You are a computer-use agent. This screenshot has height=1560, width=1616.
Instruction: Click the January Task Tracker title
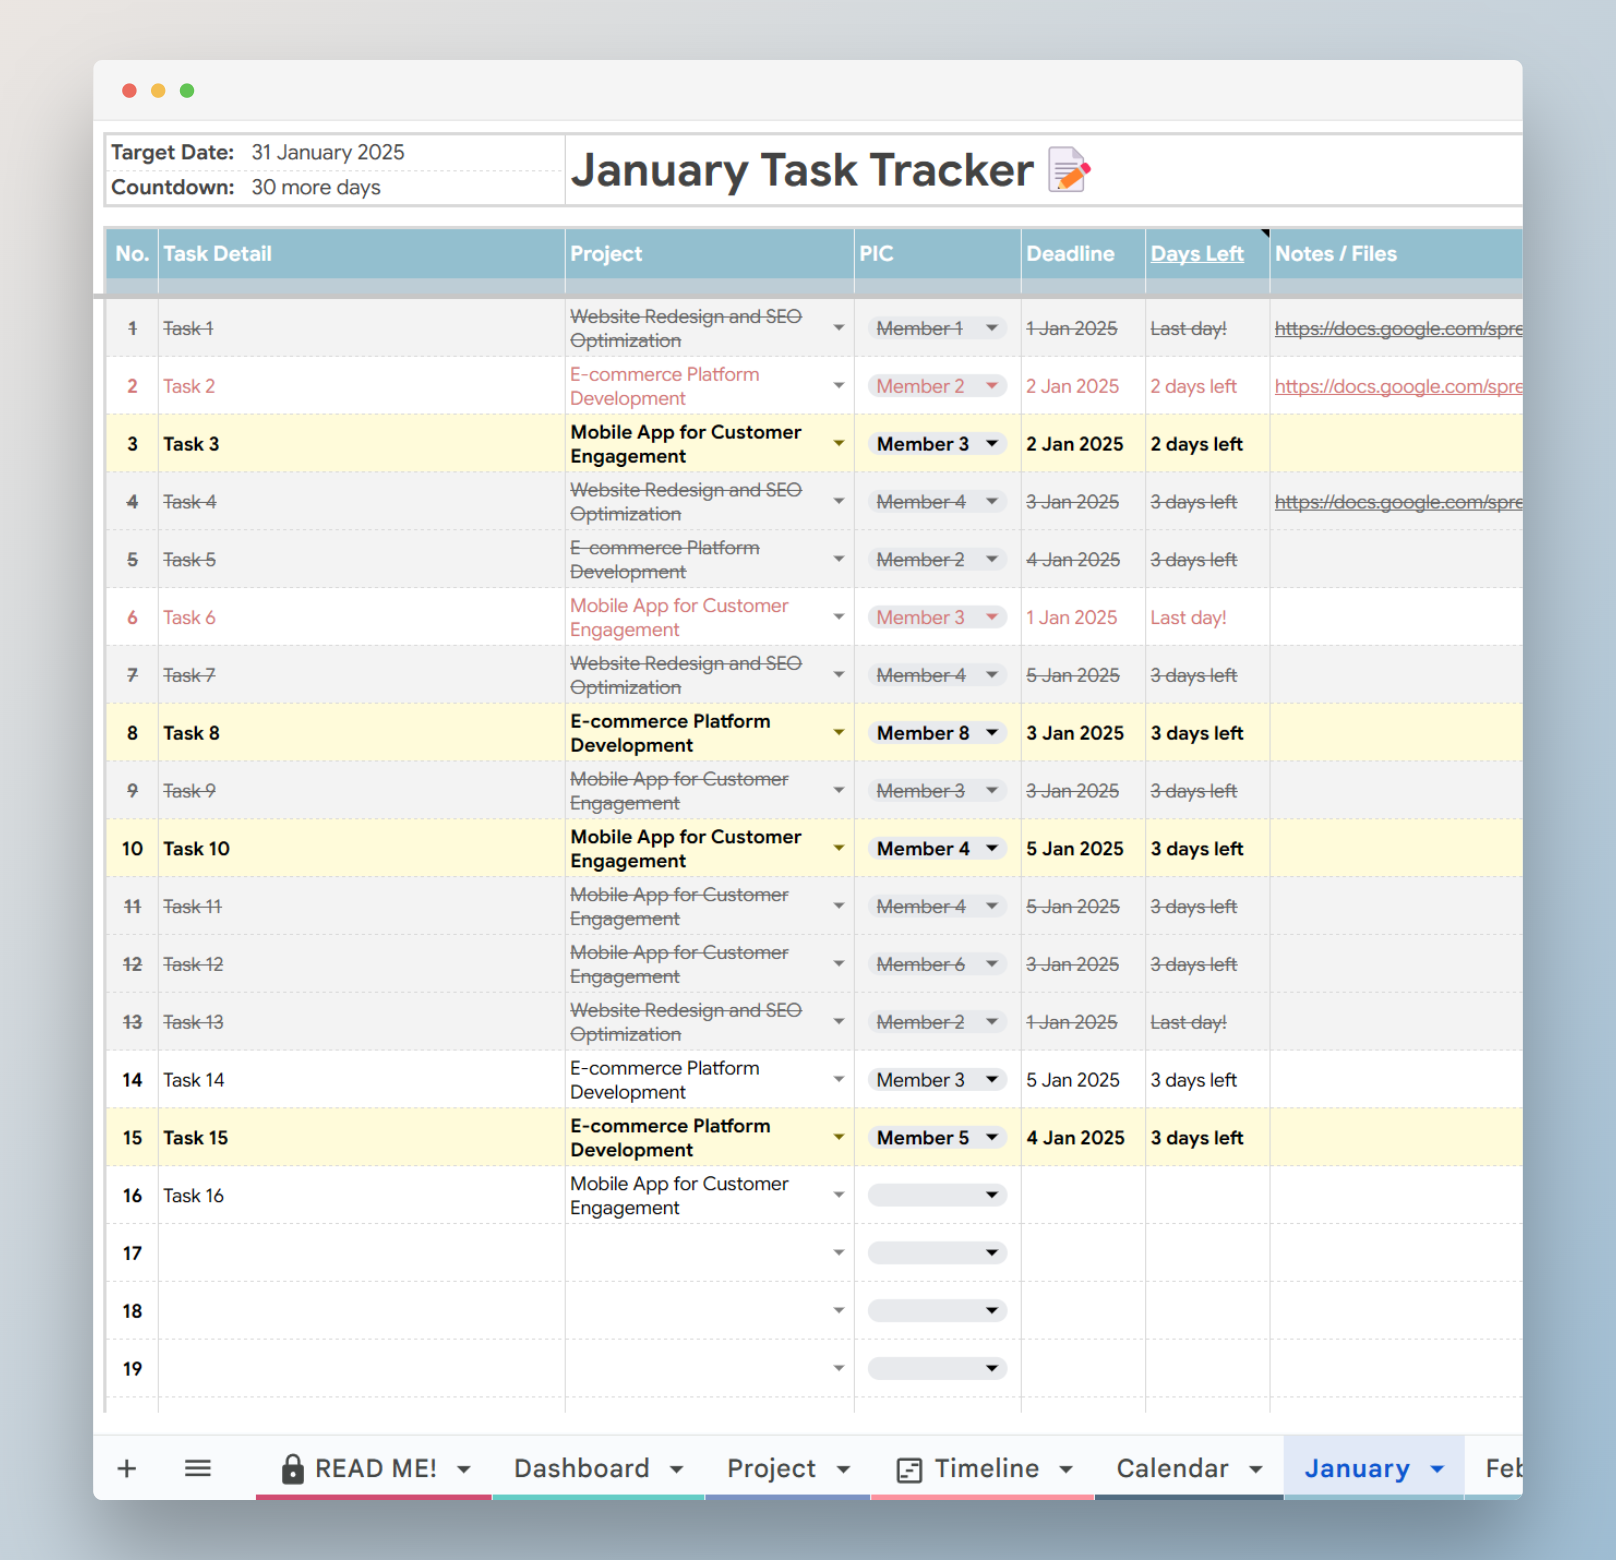pos(802,170)
